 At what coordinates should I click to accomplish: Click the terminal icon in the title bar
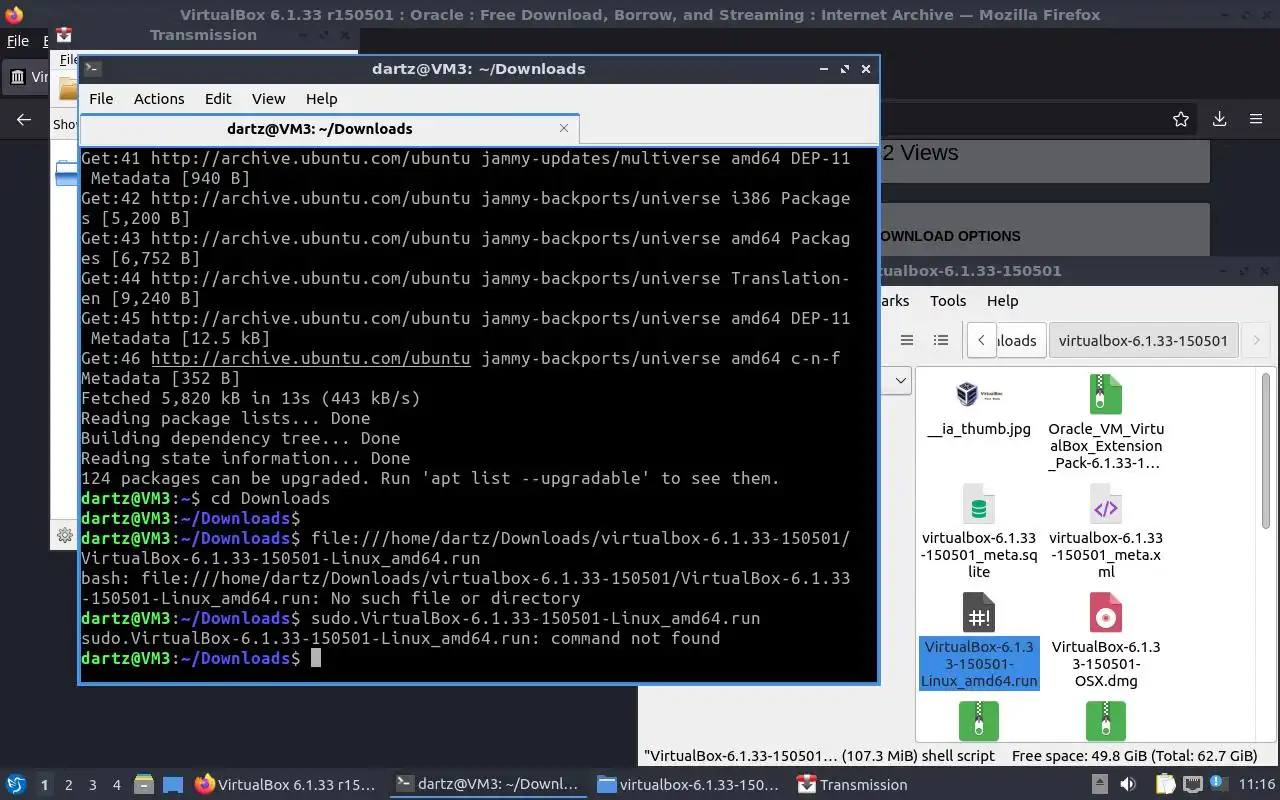(92, 69)
